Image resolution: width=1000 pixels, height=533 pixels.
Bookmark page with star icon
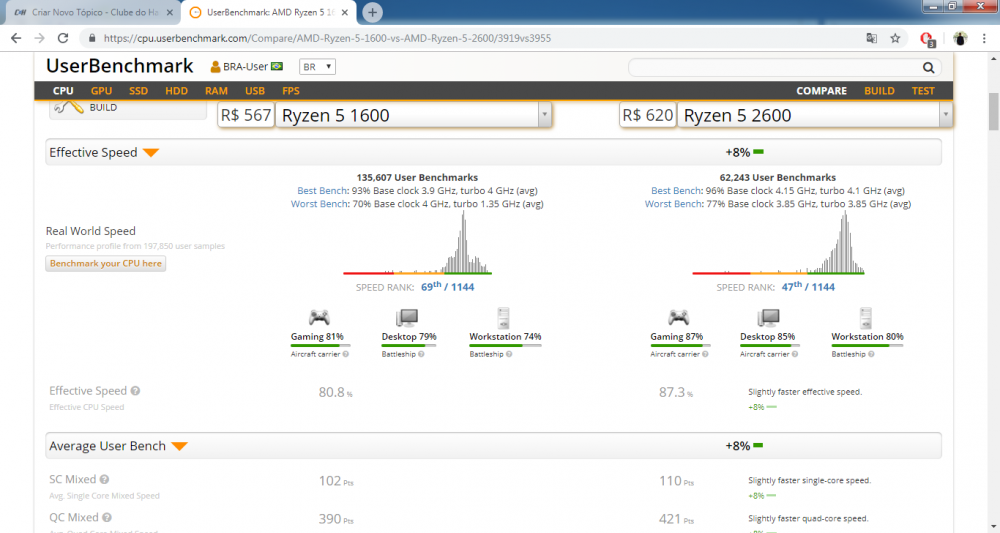[x=896, y=38]
